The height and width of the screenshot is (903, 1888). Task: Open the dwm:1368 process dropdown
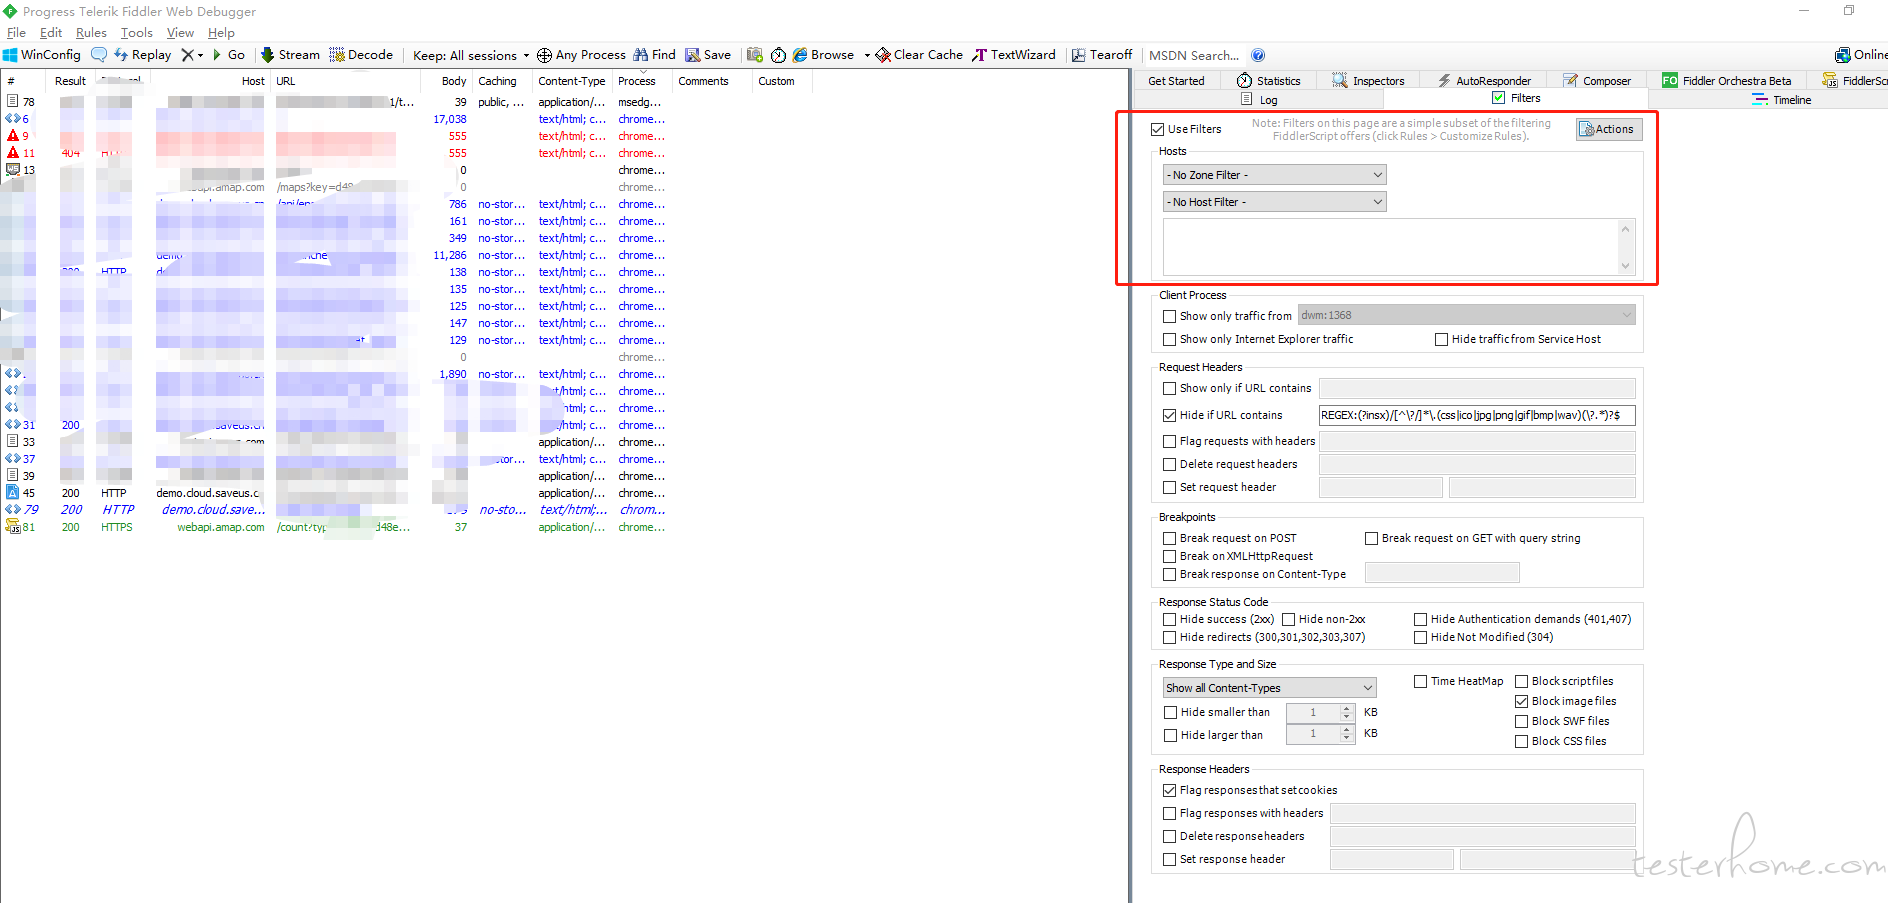click(1466, 315)
